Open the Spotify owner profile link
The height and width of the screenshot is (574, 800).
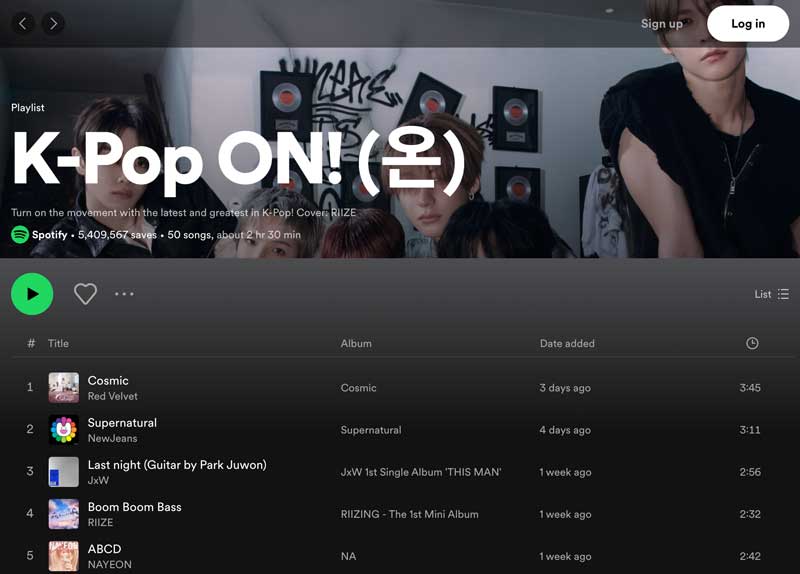coord(49,235)
